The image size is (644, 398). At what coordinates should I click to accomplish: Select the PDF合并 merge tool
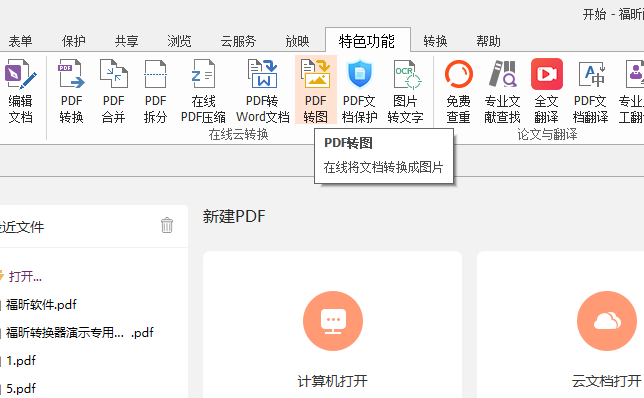(x=113, y=91)
